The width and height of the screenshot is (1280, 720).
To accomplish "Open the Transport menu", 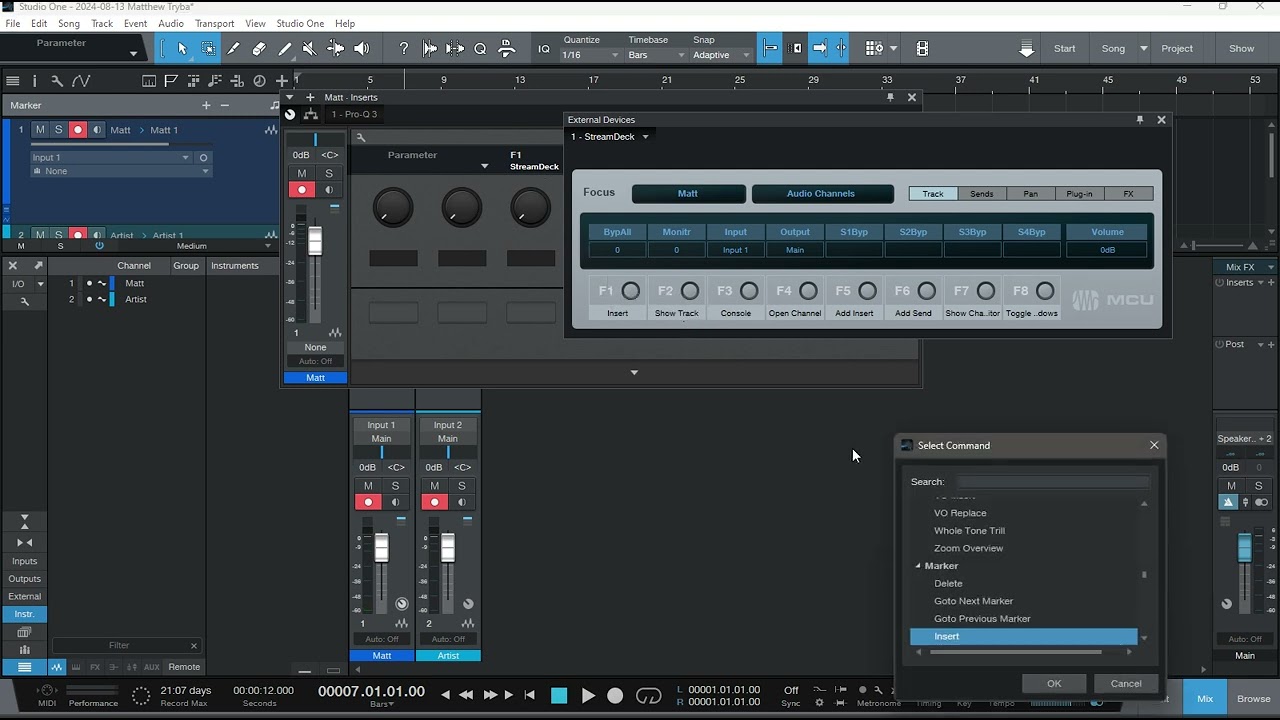I will (x=214, y=23).
